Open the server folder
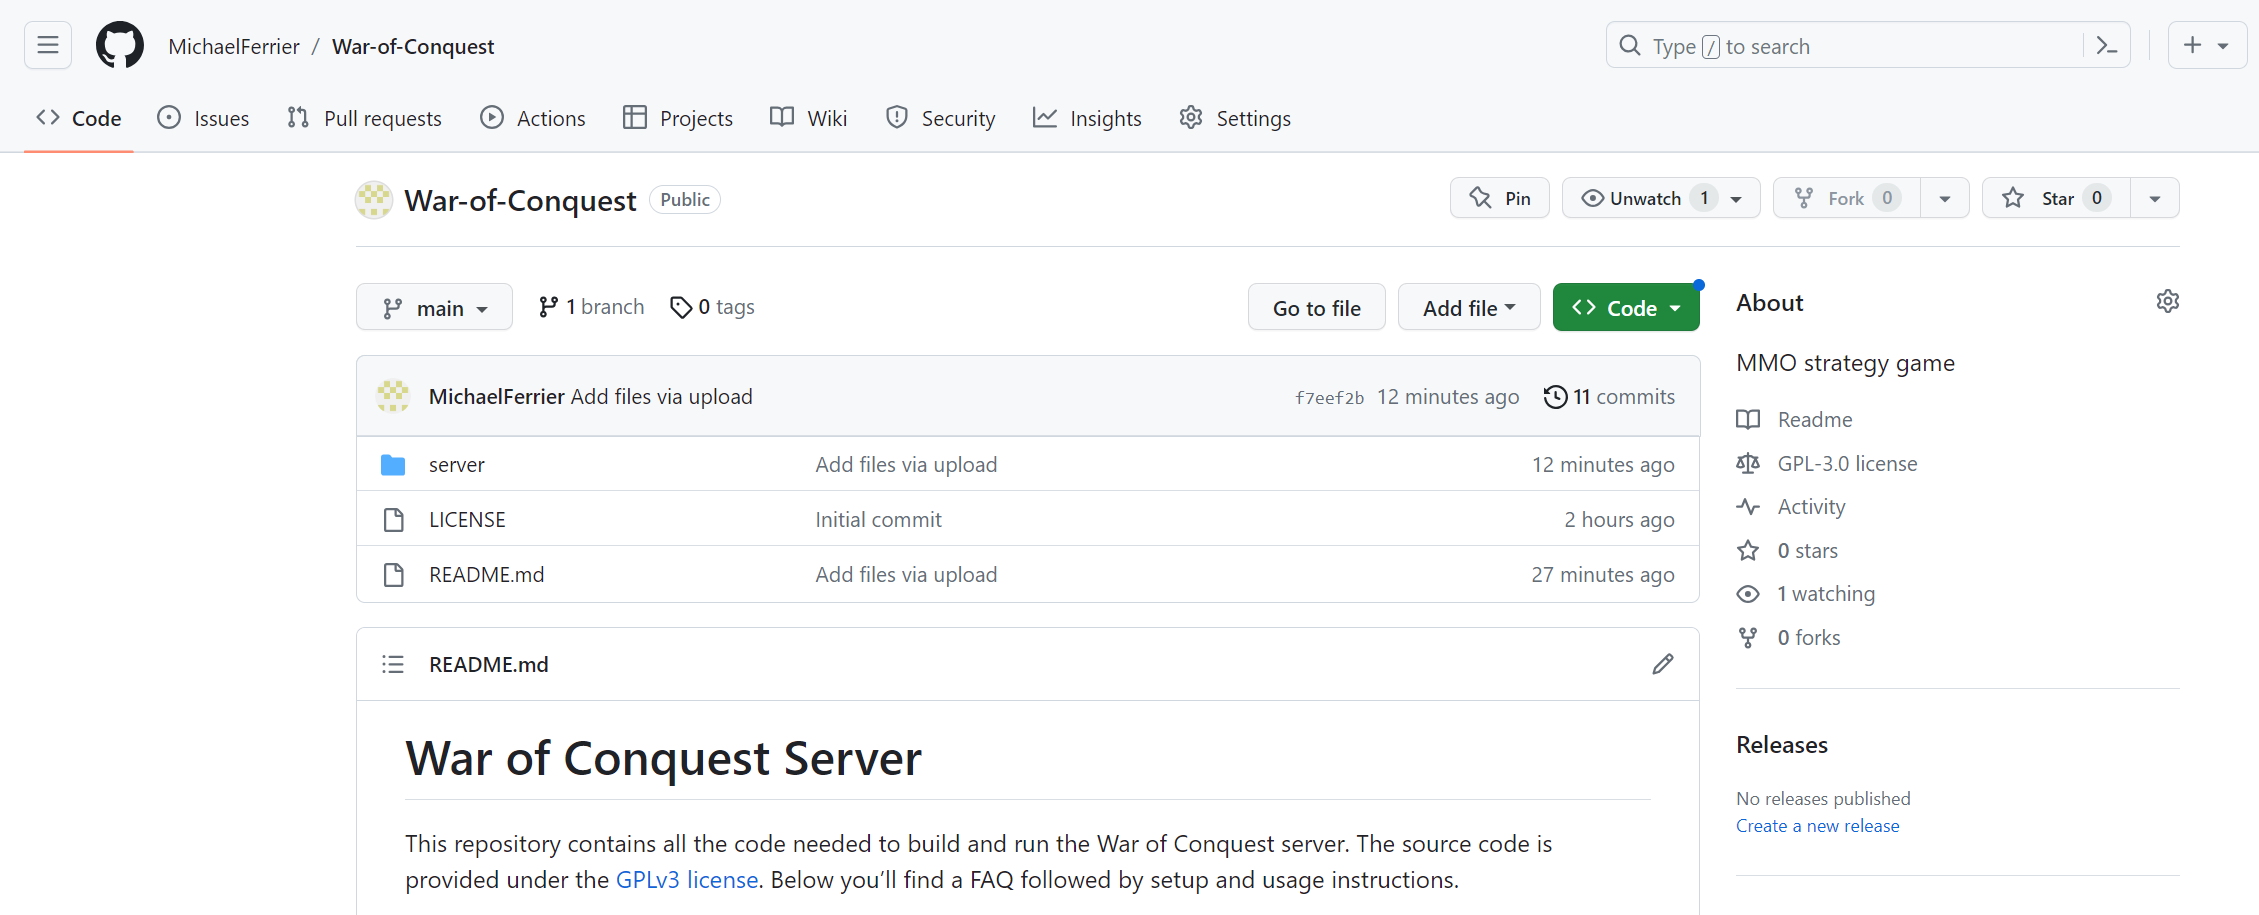The image size is (2259, 915). click(457, 464)
